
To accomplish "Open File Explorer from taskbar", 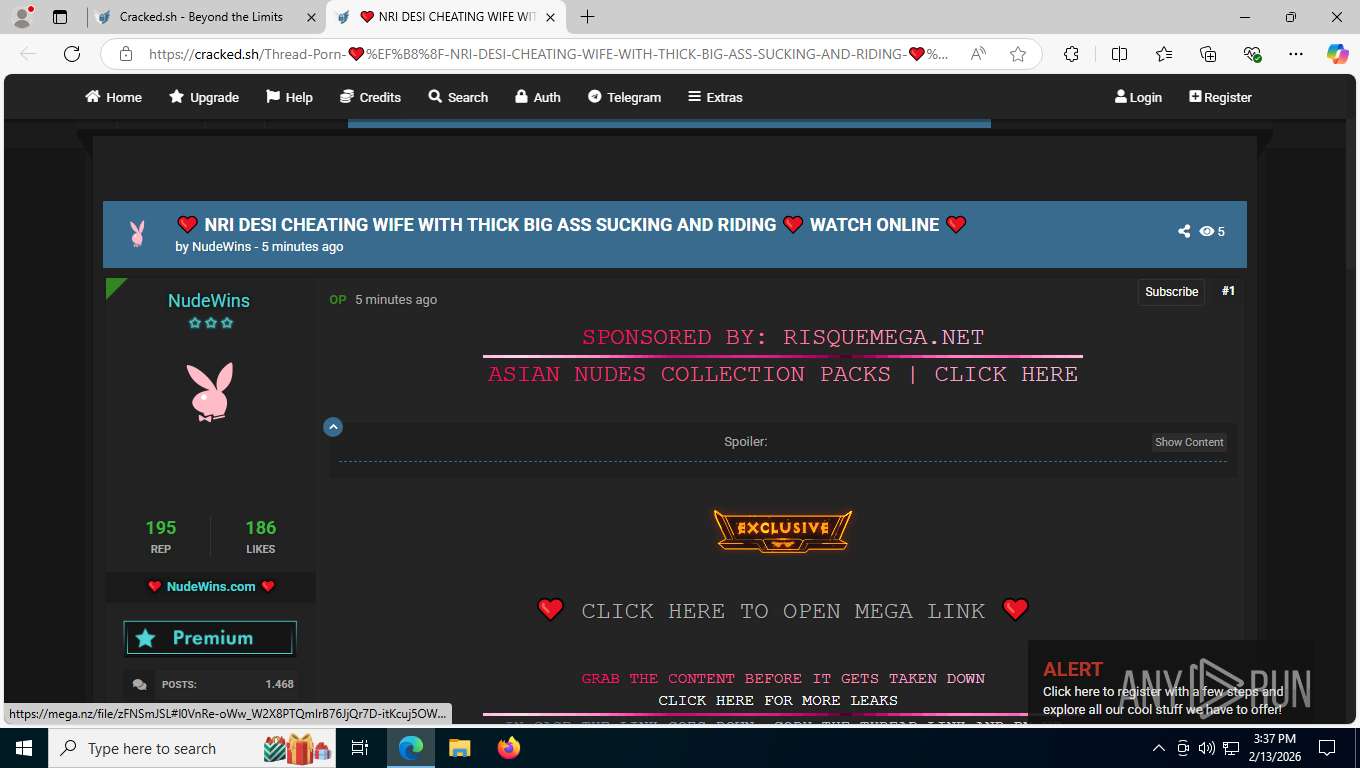I will [x=459, y=748].
